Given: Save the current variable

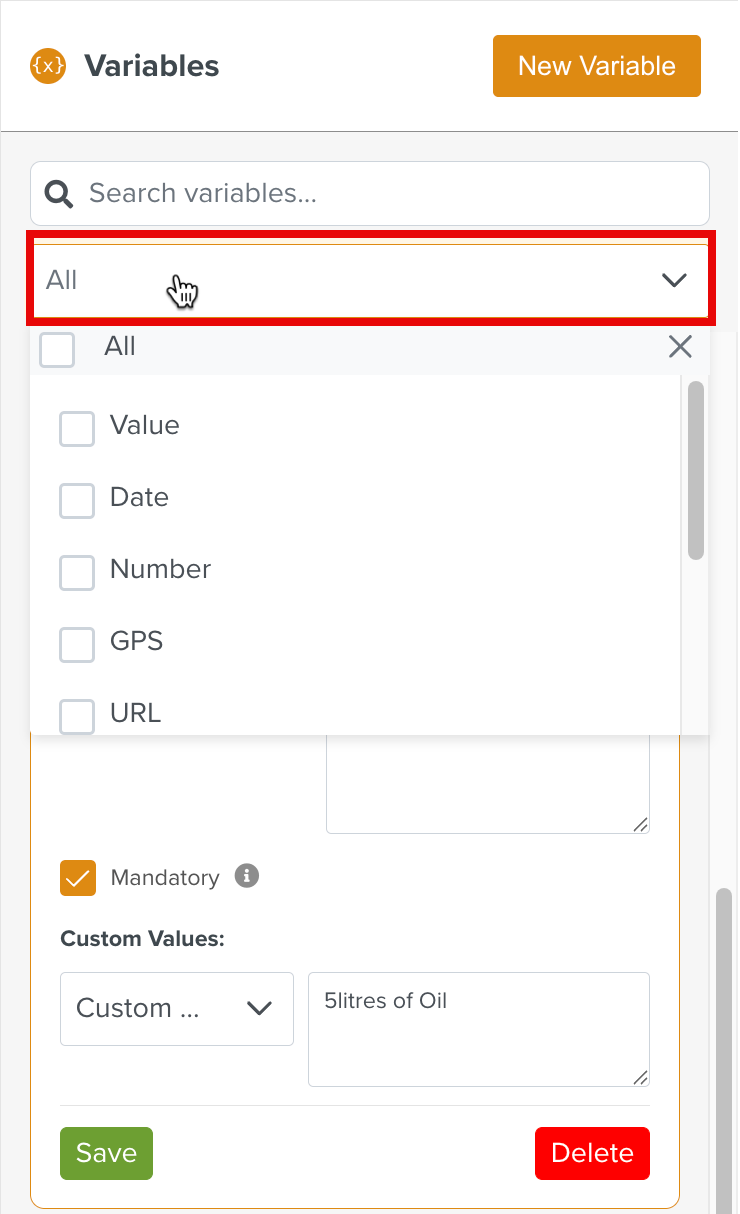Looking at the screenshot, I should pos(106,1153).
